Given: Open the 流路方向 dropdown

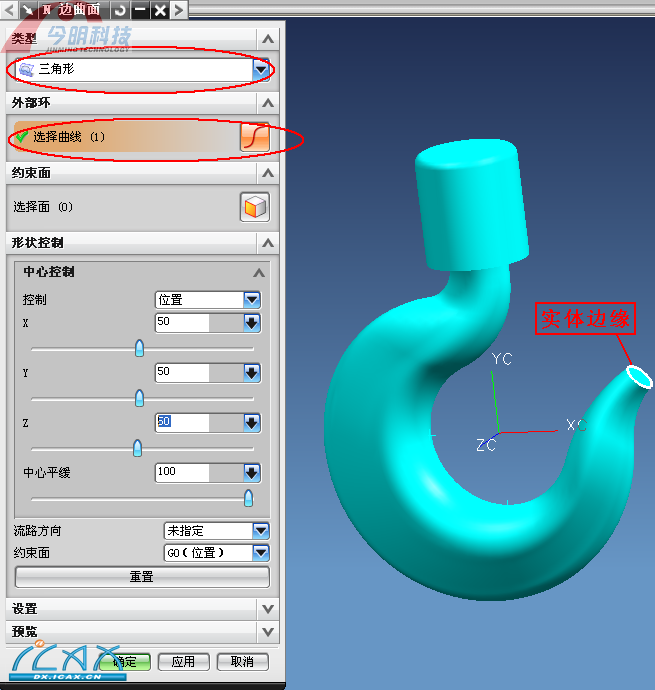Looking at the screenshot, I should tap(261, 531).
